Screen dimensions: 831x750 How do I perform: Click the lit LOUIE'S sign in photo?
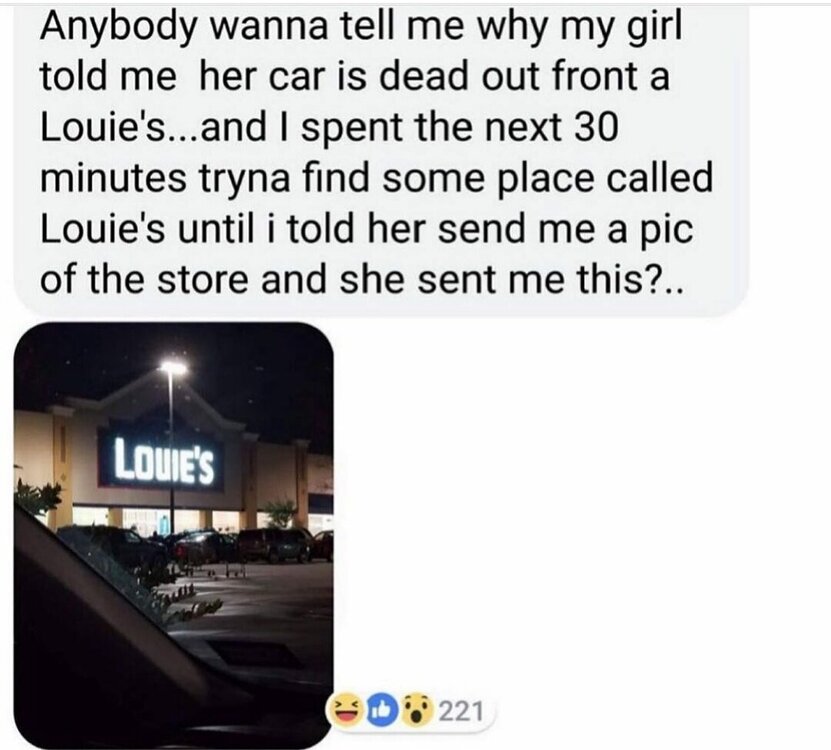tap(162, 461)
